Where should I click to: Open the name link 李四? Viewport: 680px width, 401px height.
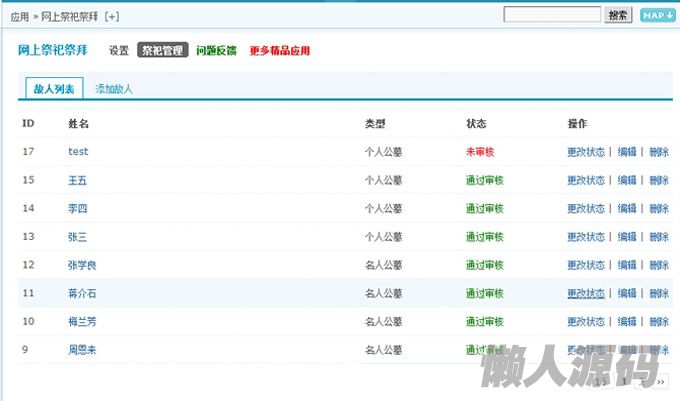78,209
